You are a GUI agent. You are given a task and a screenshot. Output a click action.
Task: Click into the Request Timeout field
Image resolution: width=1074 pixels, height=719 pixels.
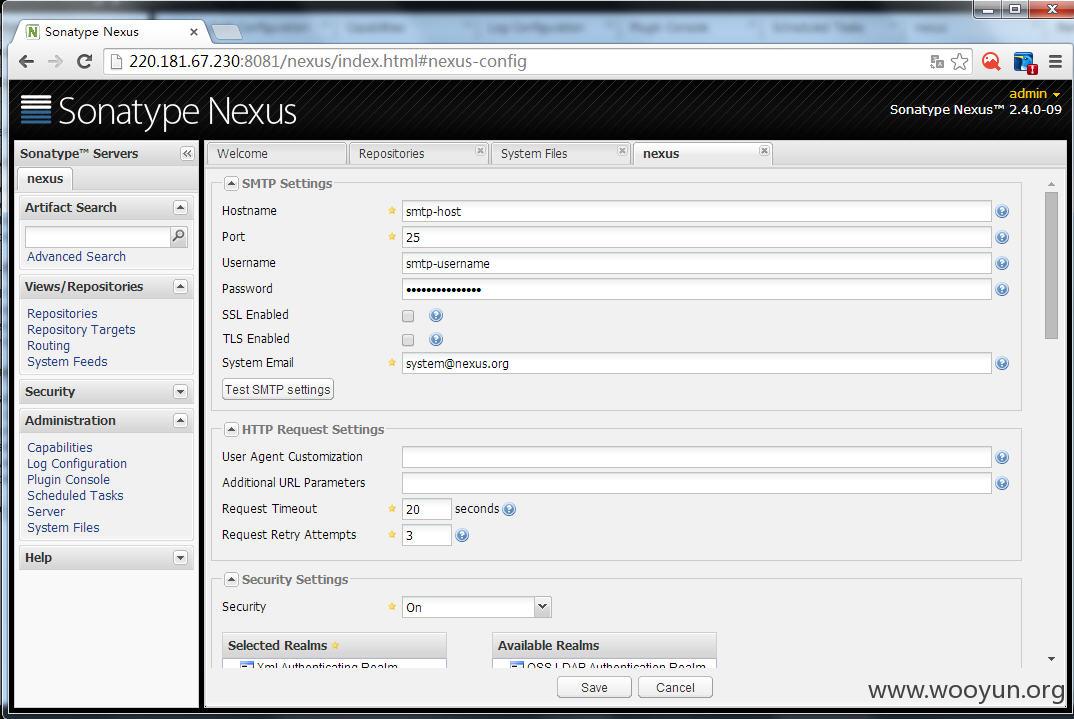point(427,509)
